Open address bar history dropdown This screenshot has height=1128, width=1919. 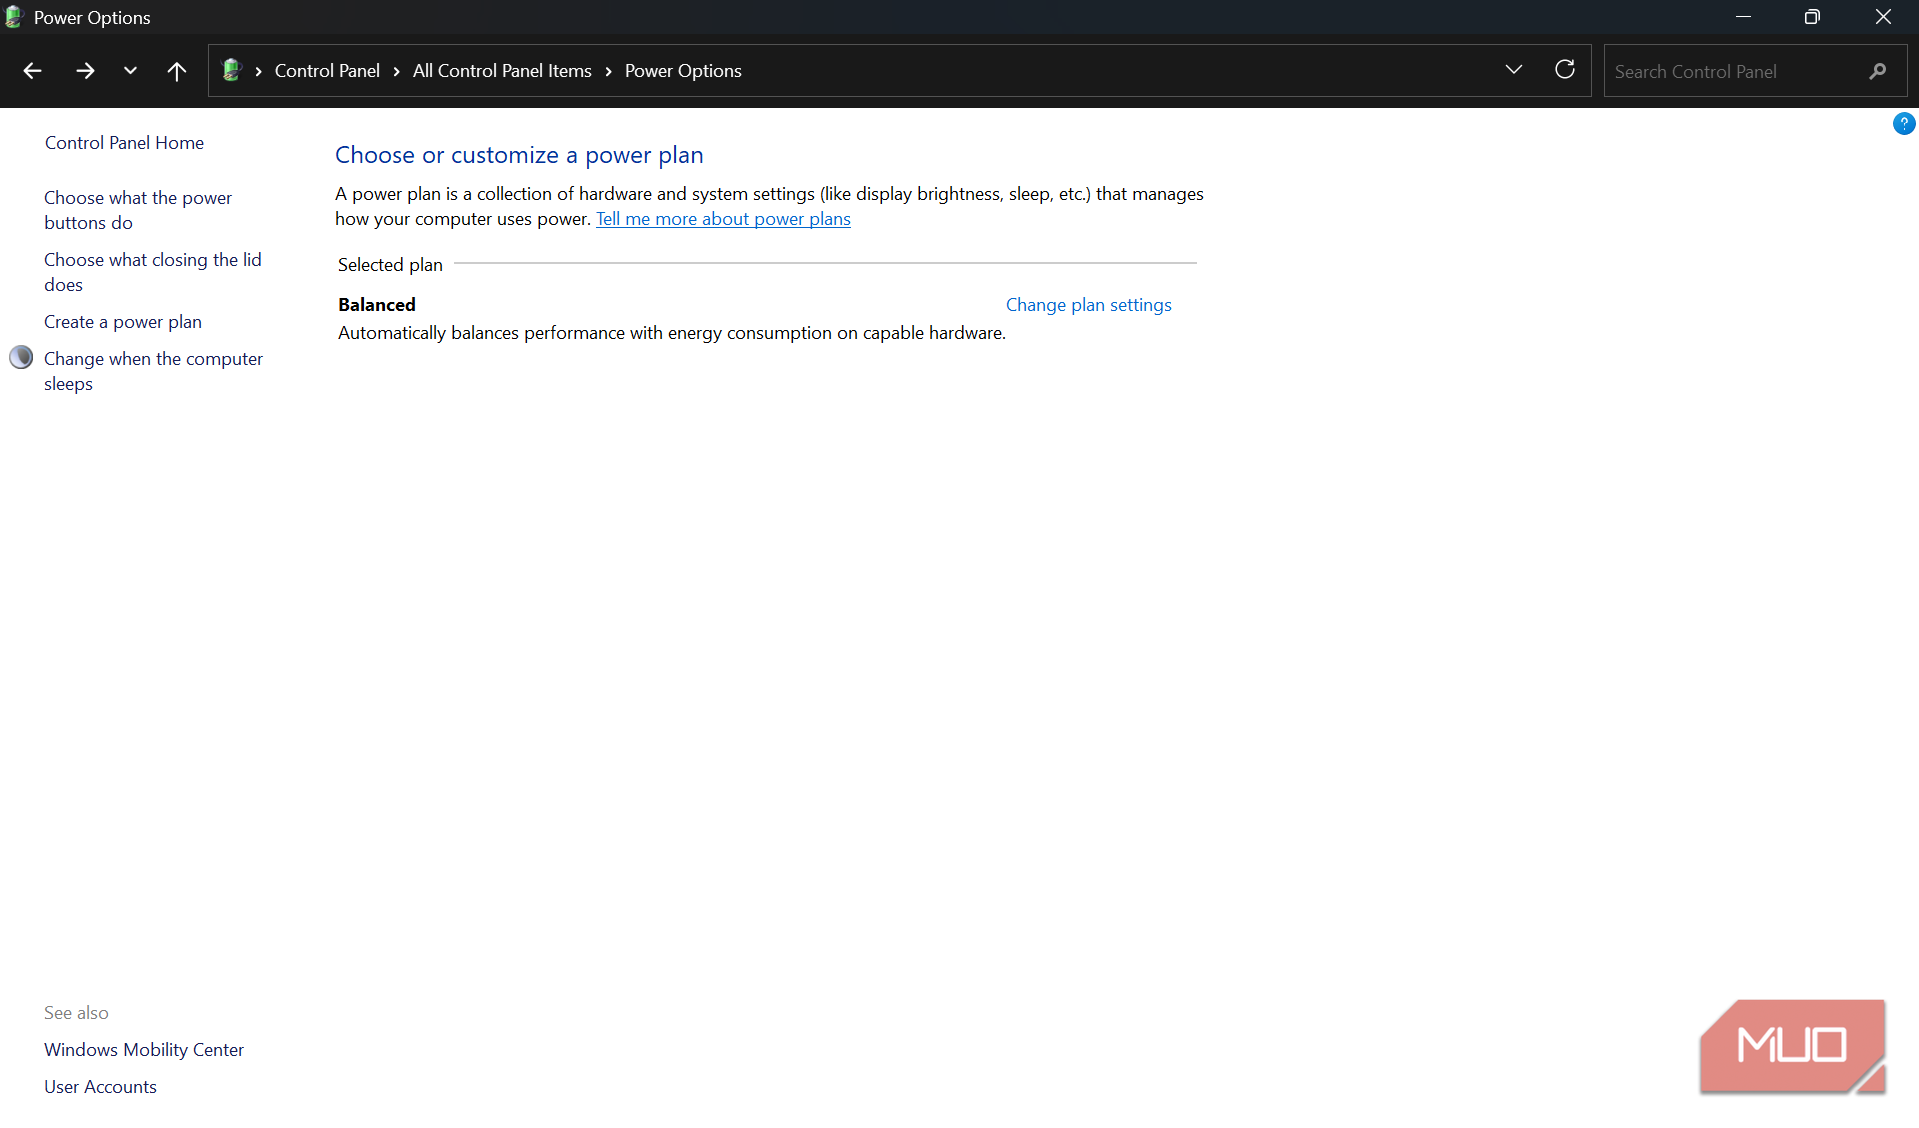pos(1514,70)
